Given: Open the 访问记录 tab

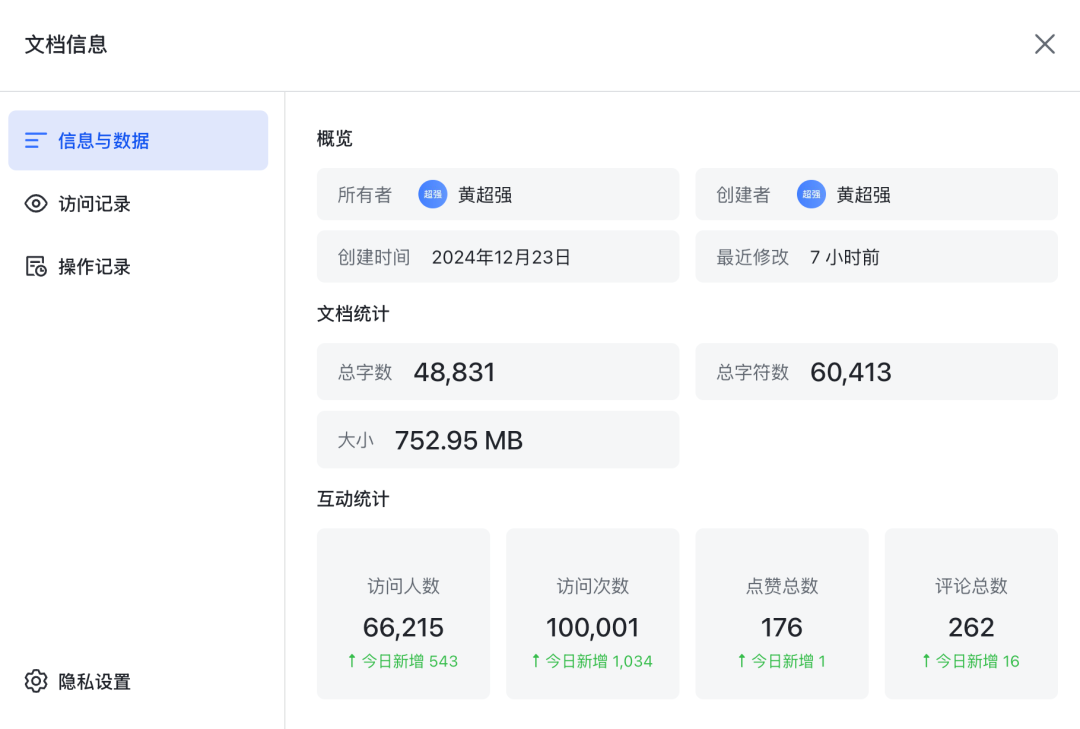Looking at the screenshot, I should (x=94, y=204).
